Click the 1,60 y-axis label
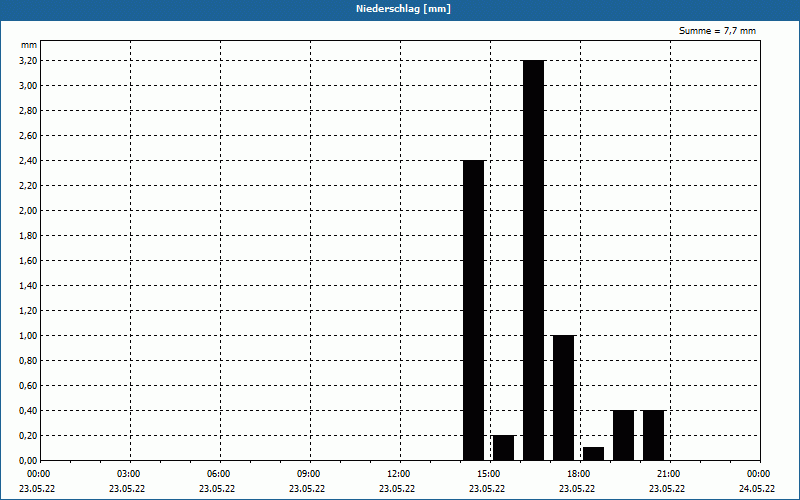This screenshot has height=500, width=800. pyautogui.click(x=28, y=261)
